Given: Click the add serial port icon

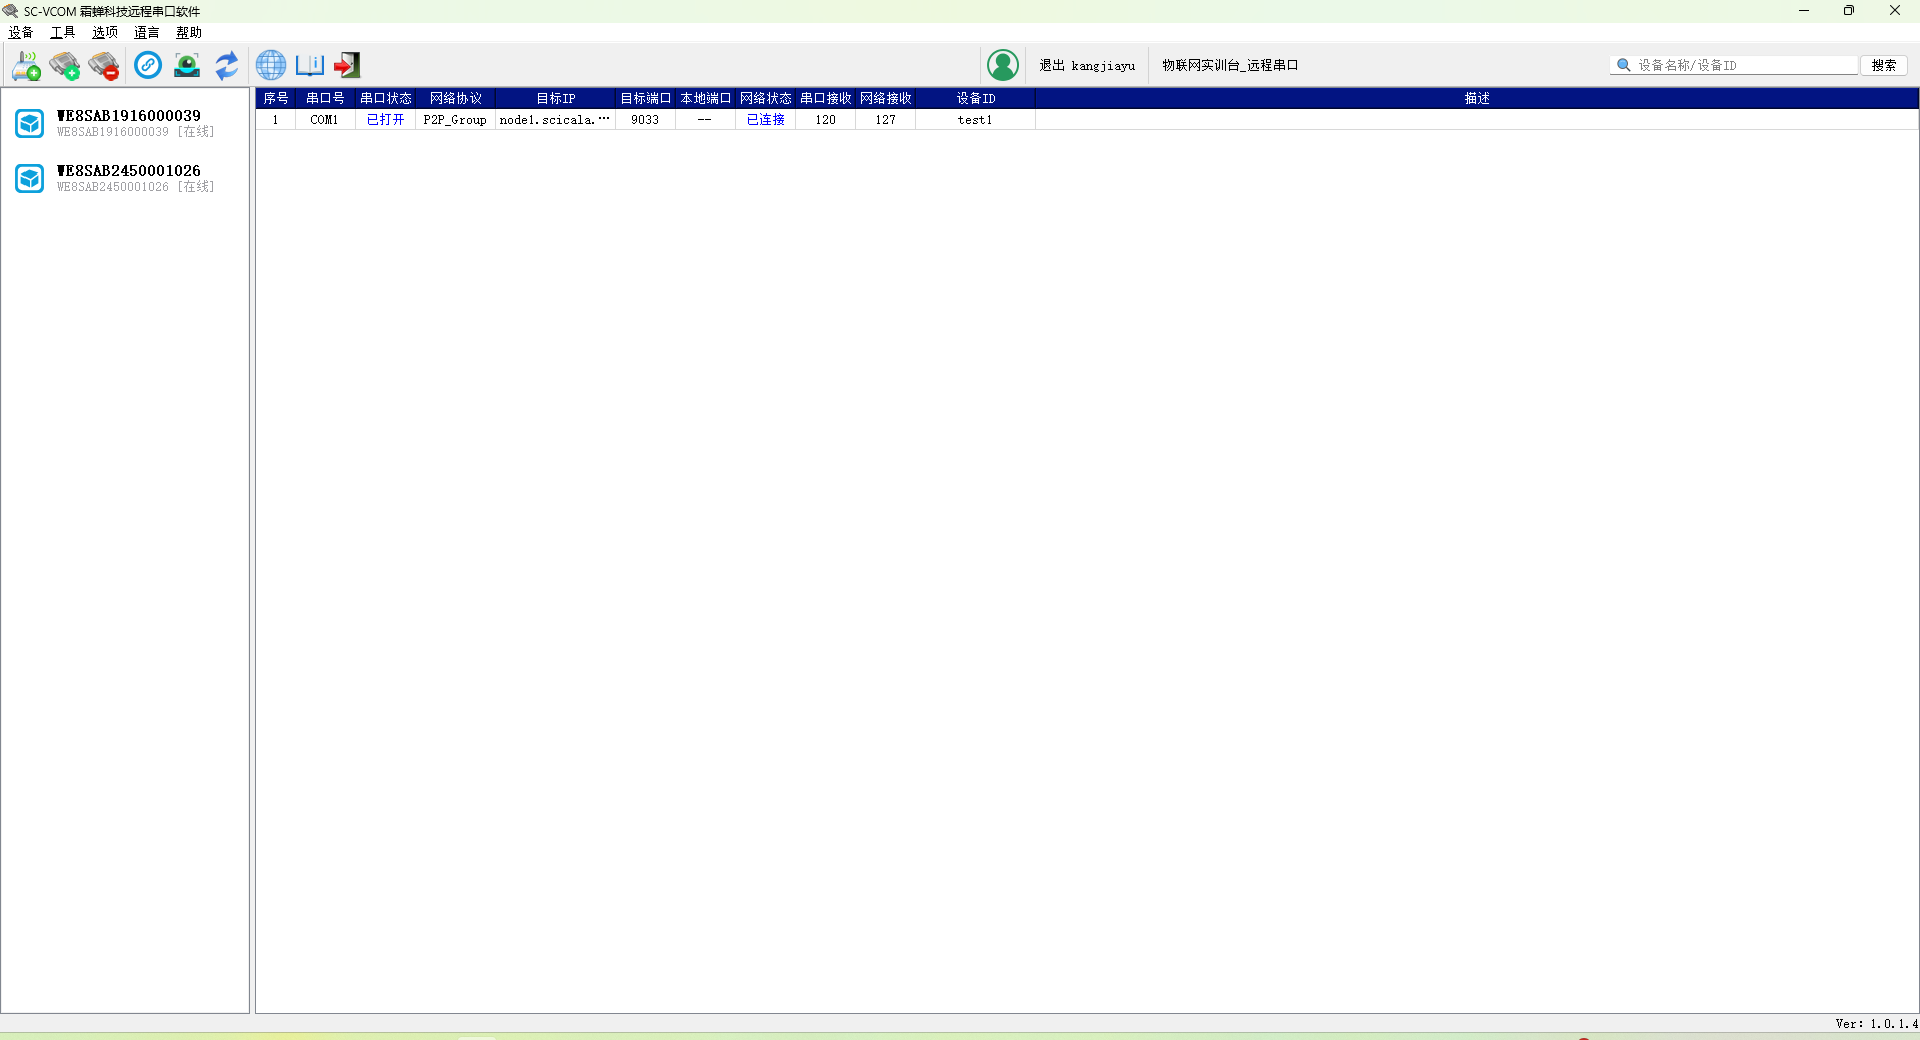Looking at the screenshot, I should [x=65, y=66].
